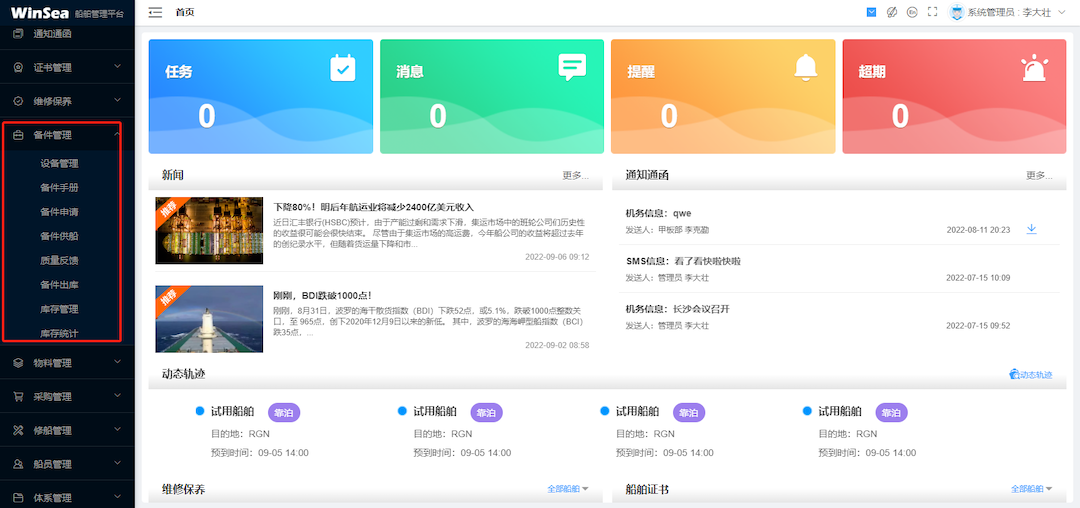Viewport: 1080px width, 508px height.
Task: Open 库存统计 submenu item
Action: (59, 334)
